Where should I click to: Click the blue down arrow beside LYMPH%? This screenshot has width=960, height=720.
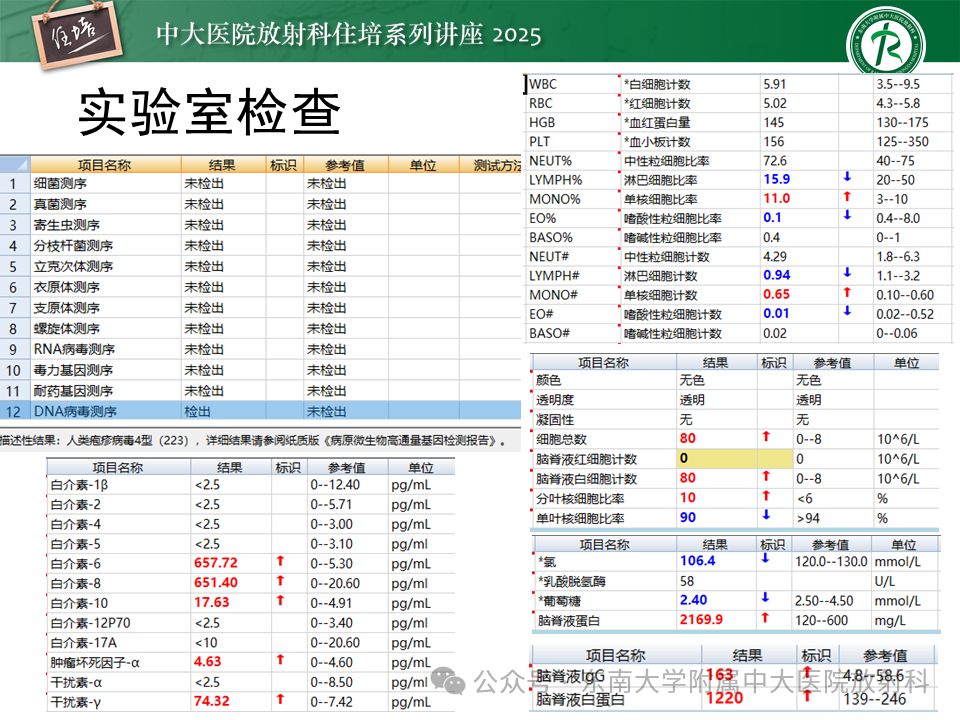pyautogui.click(x=848, y=179)
